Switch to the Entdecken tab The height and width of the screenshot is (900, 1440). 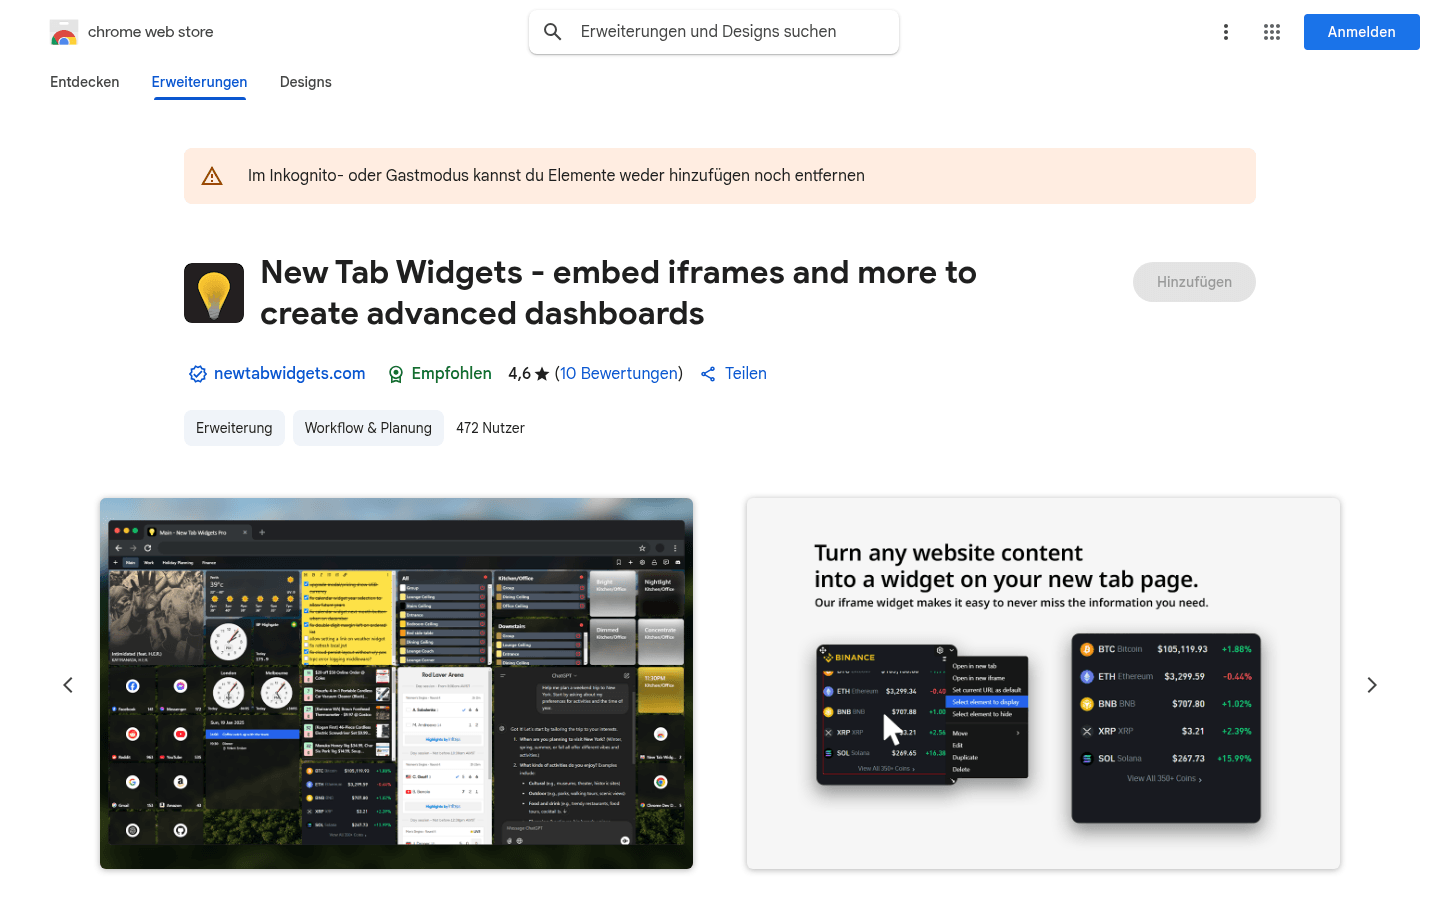(85, 82)
